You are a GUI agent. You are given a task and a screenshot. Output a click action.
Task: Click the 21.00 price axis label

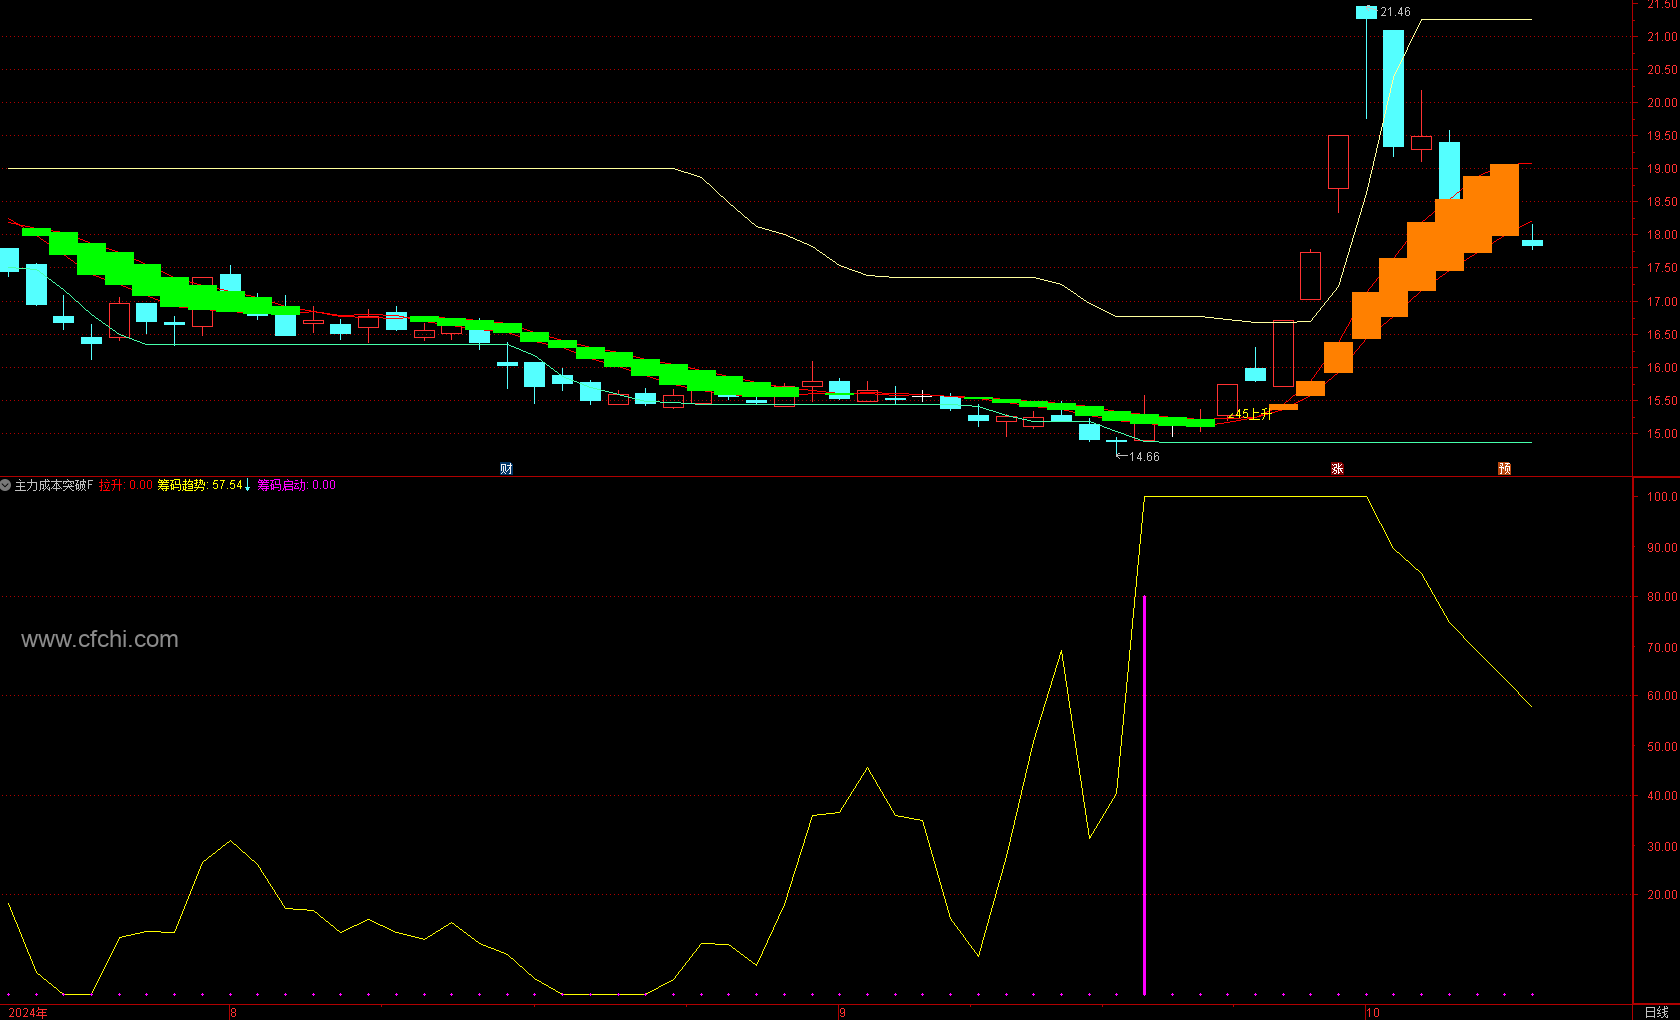[1662, 37]
